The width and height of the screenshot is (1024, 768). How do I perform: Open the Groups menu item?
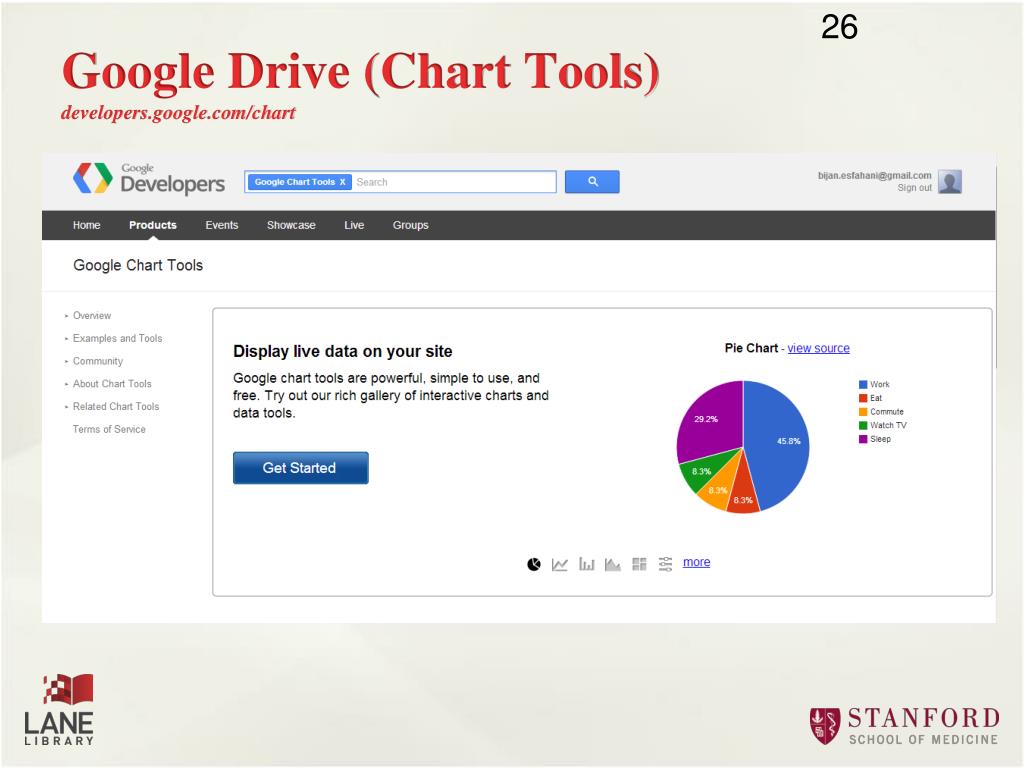coord(411,225)
